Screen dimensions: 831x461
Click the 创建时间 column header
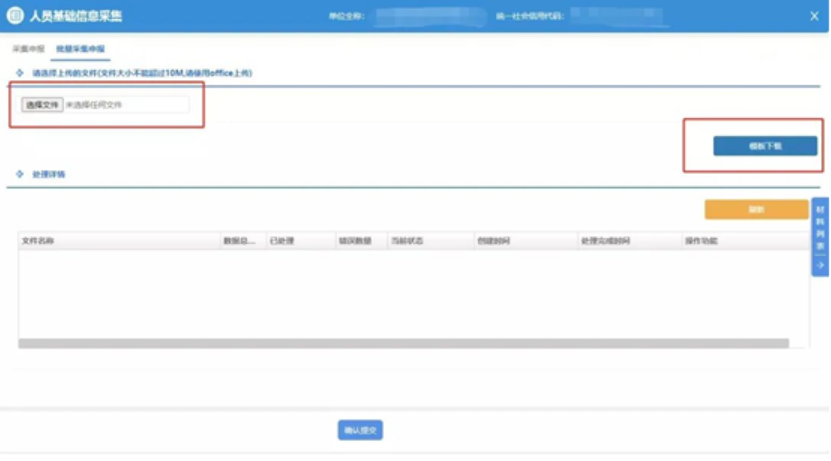pyautogui.click(x=526, y=241)
